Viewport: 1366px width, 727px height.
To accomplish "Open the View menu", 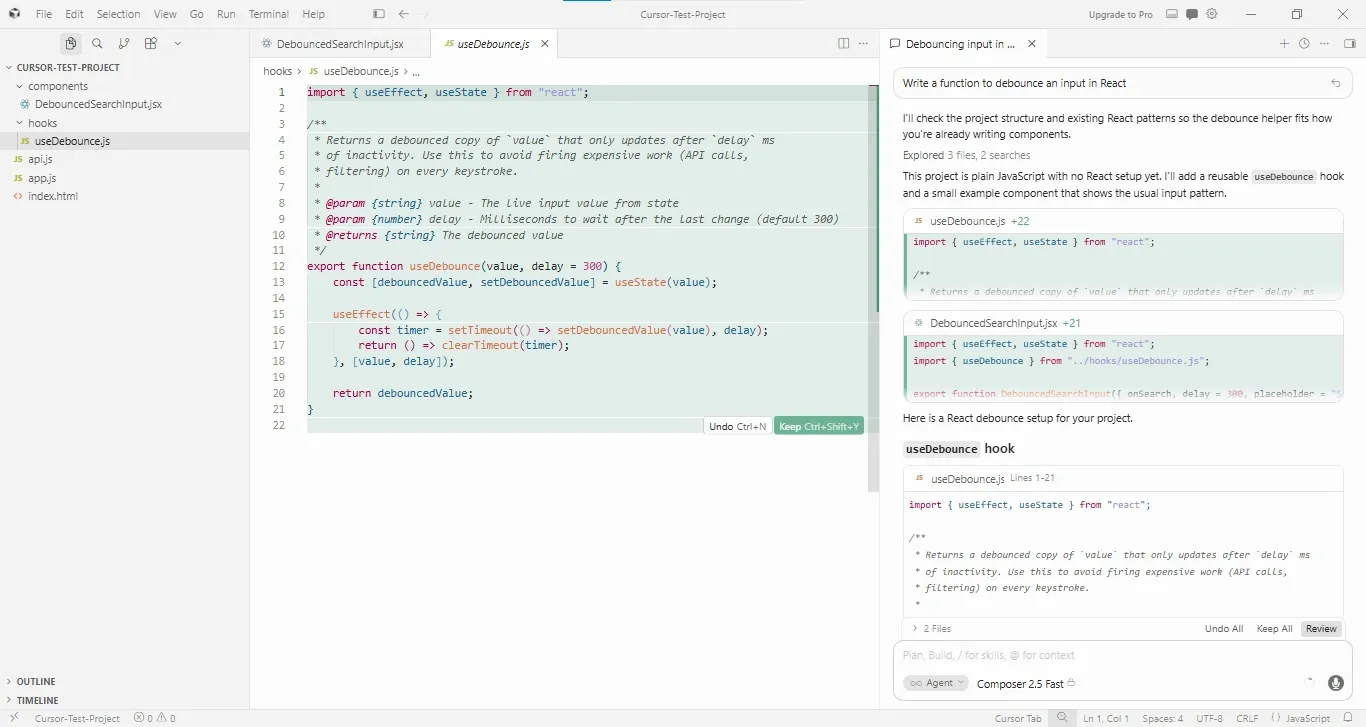I will pos(165,14).
